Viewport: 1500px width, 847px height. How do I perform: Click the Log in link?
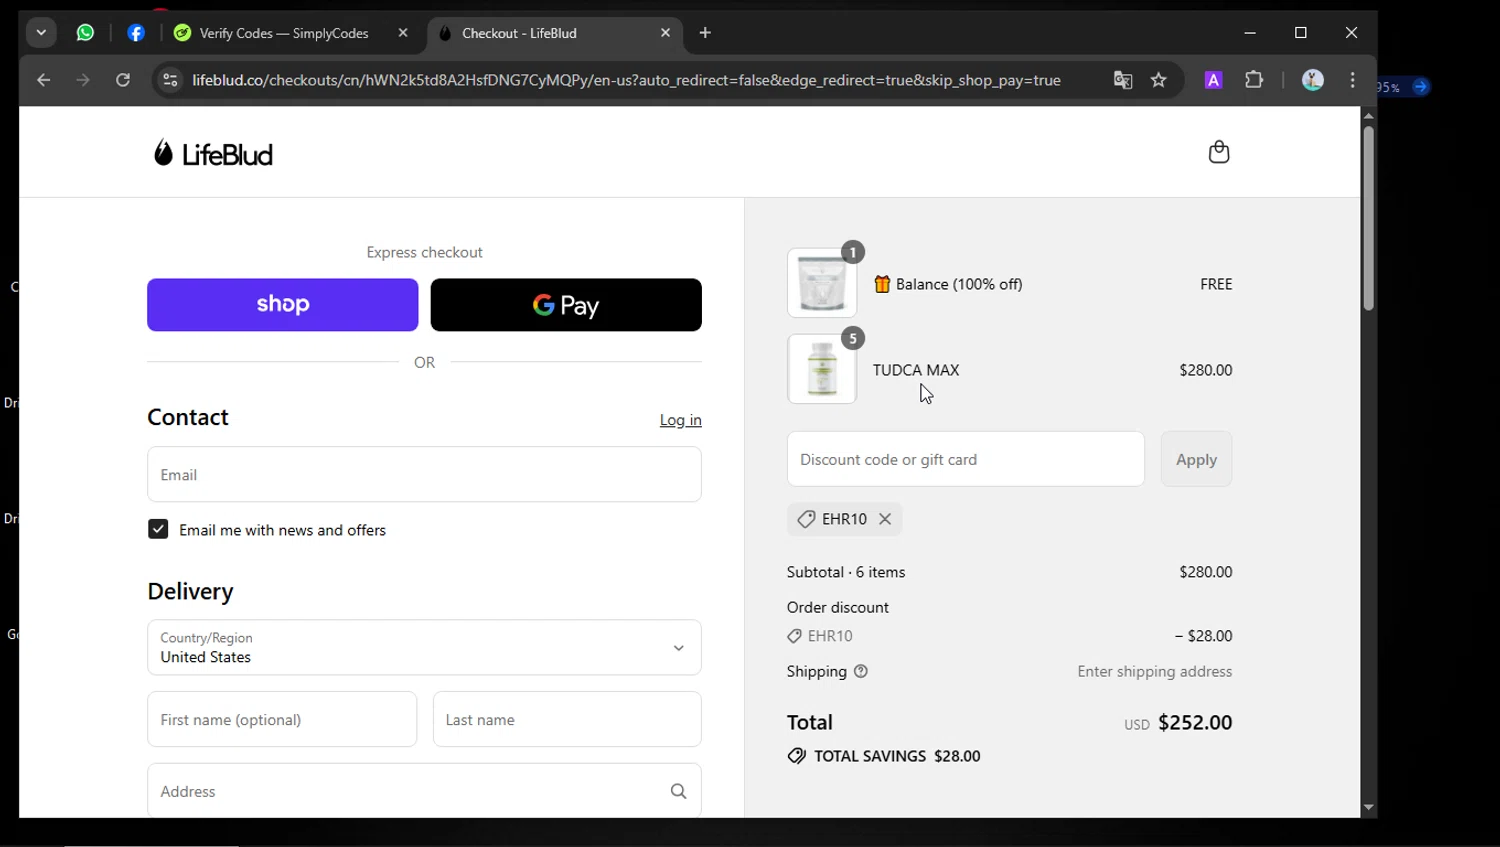[x=681, y=420]
